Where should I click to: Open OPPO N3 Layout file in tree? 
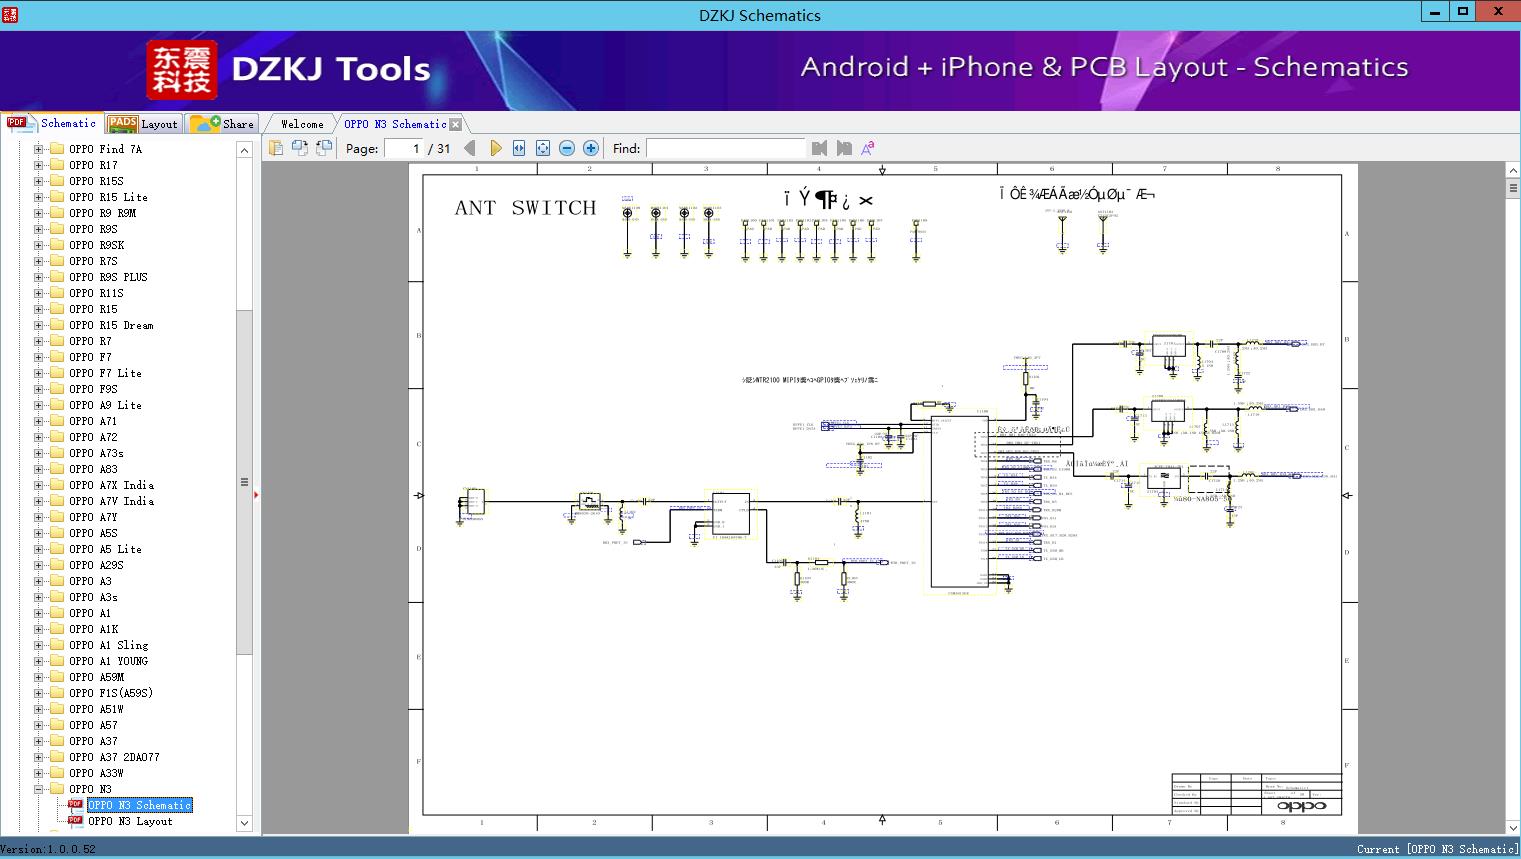pos(130,821)
